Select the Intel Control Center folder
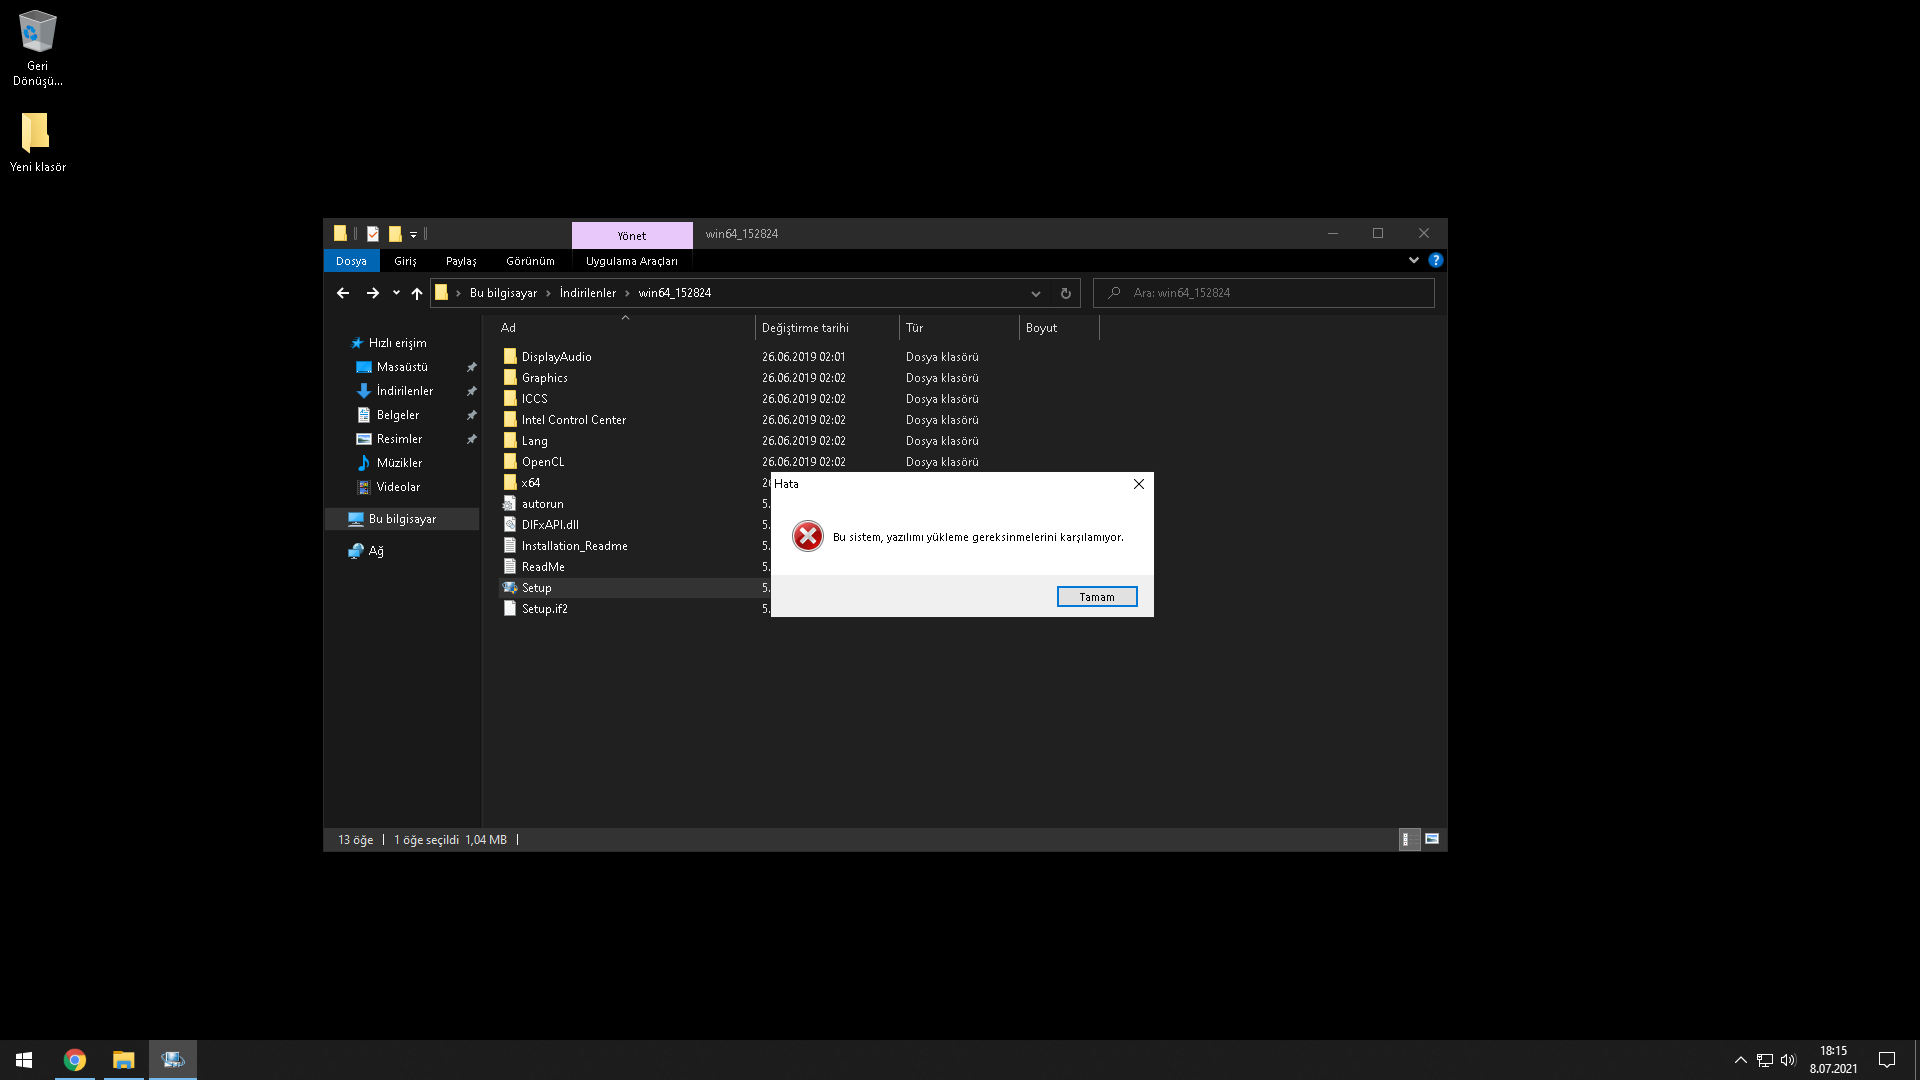 (x=573, y=420)
